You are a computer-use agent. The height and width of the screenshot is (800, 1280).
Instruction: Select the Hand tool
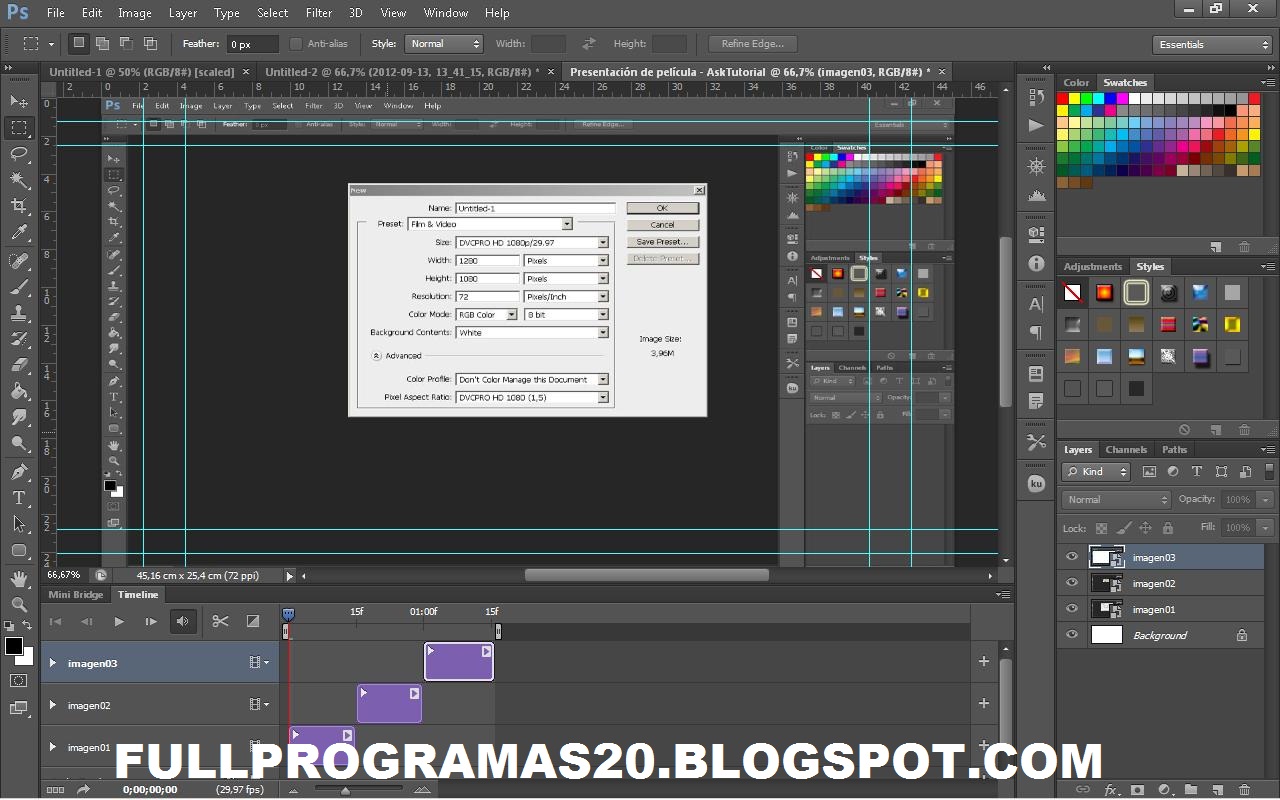pos(19,579)
